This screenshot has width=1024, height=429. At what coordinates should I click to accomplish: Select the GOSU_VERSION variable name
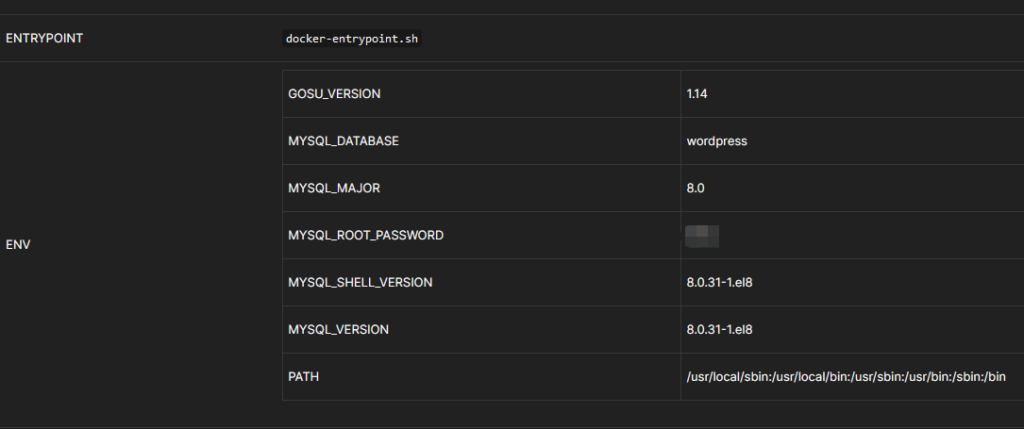(334, 94)
